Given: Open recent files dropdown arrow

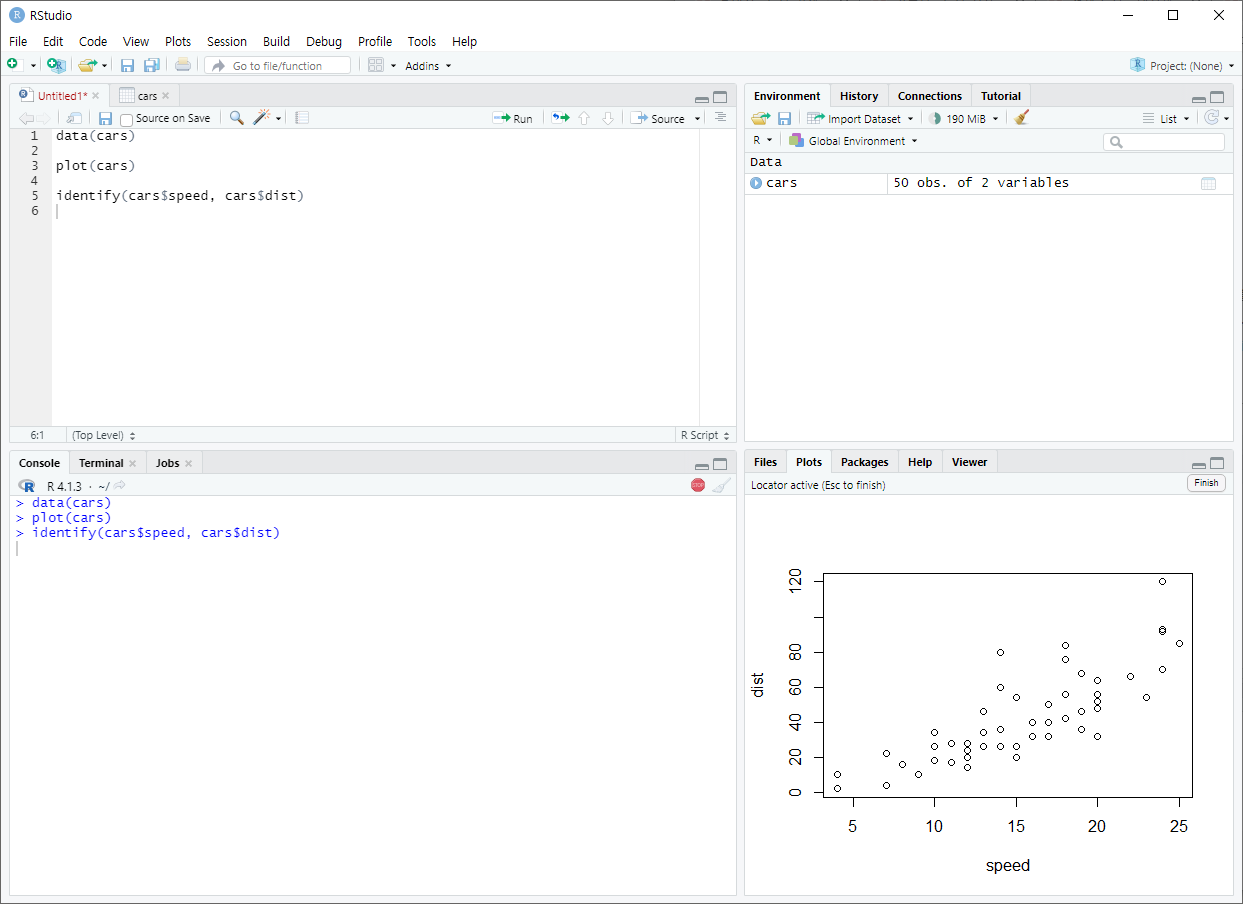Looking at the screenshot, I should (x=104, y=66).
